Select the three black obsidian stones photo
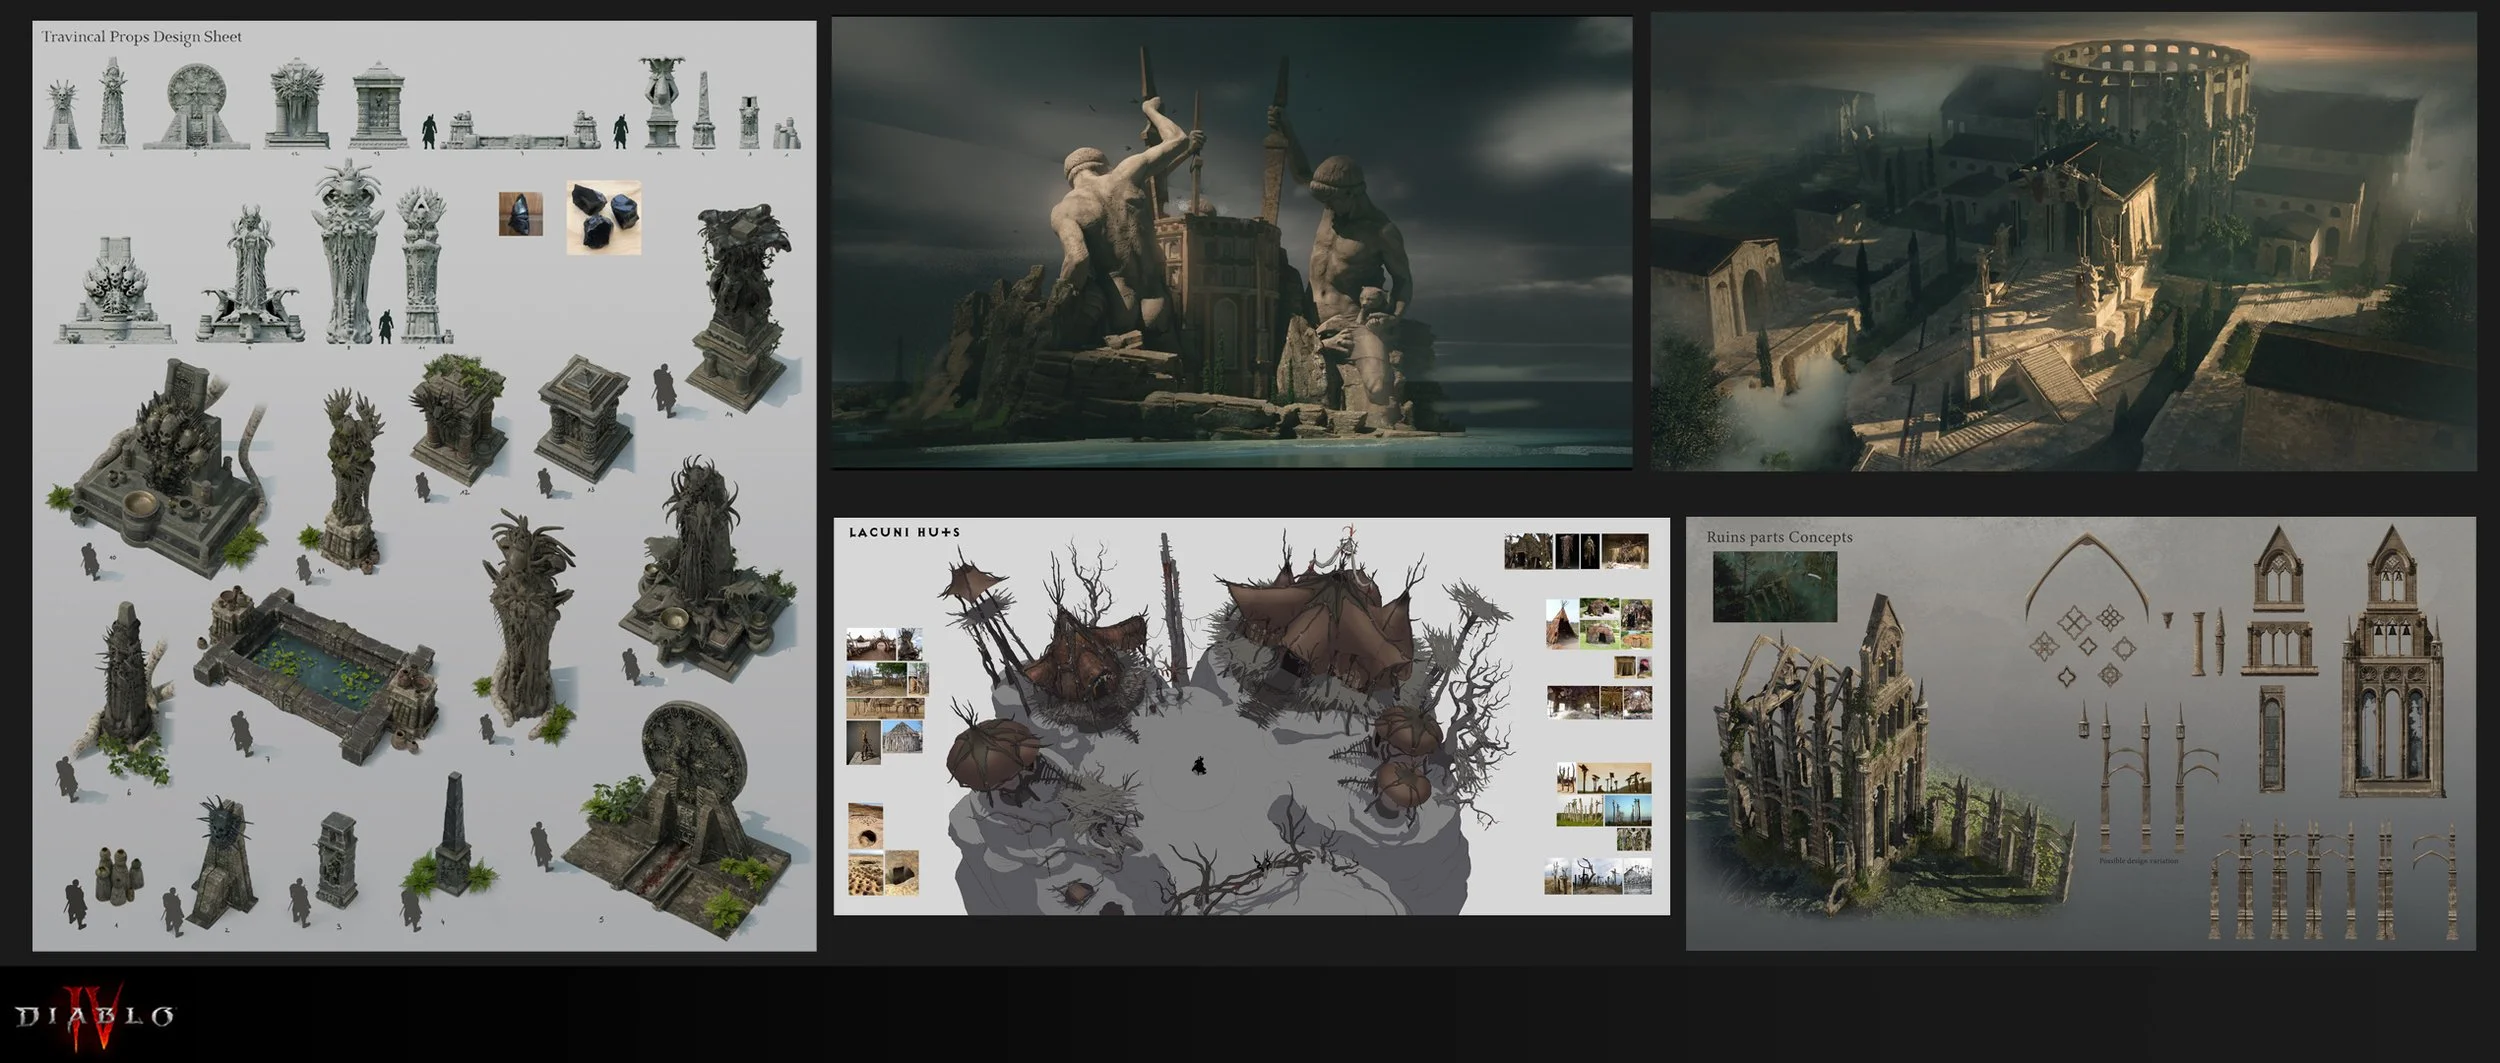This screenshot has width=2500, height=1063. [604, 217]
